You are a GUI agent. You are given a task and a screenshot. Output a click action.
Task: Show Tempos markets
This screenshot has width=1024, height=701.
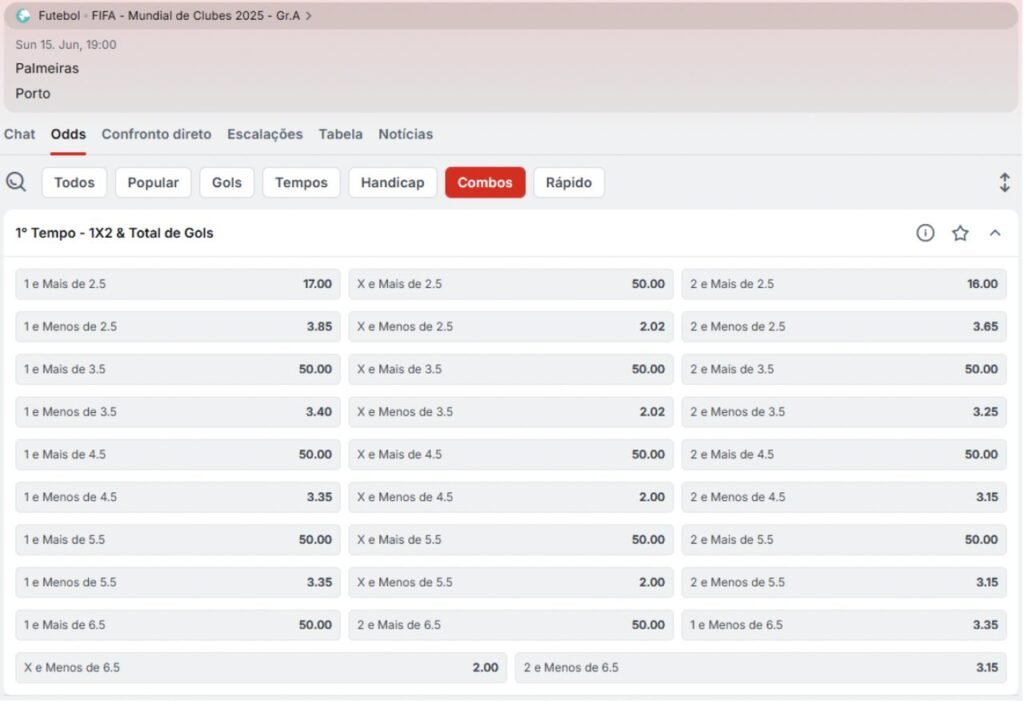pos(301,182)
